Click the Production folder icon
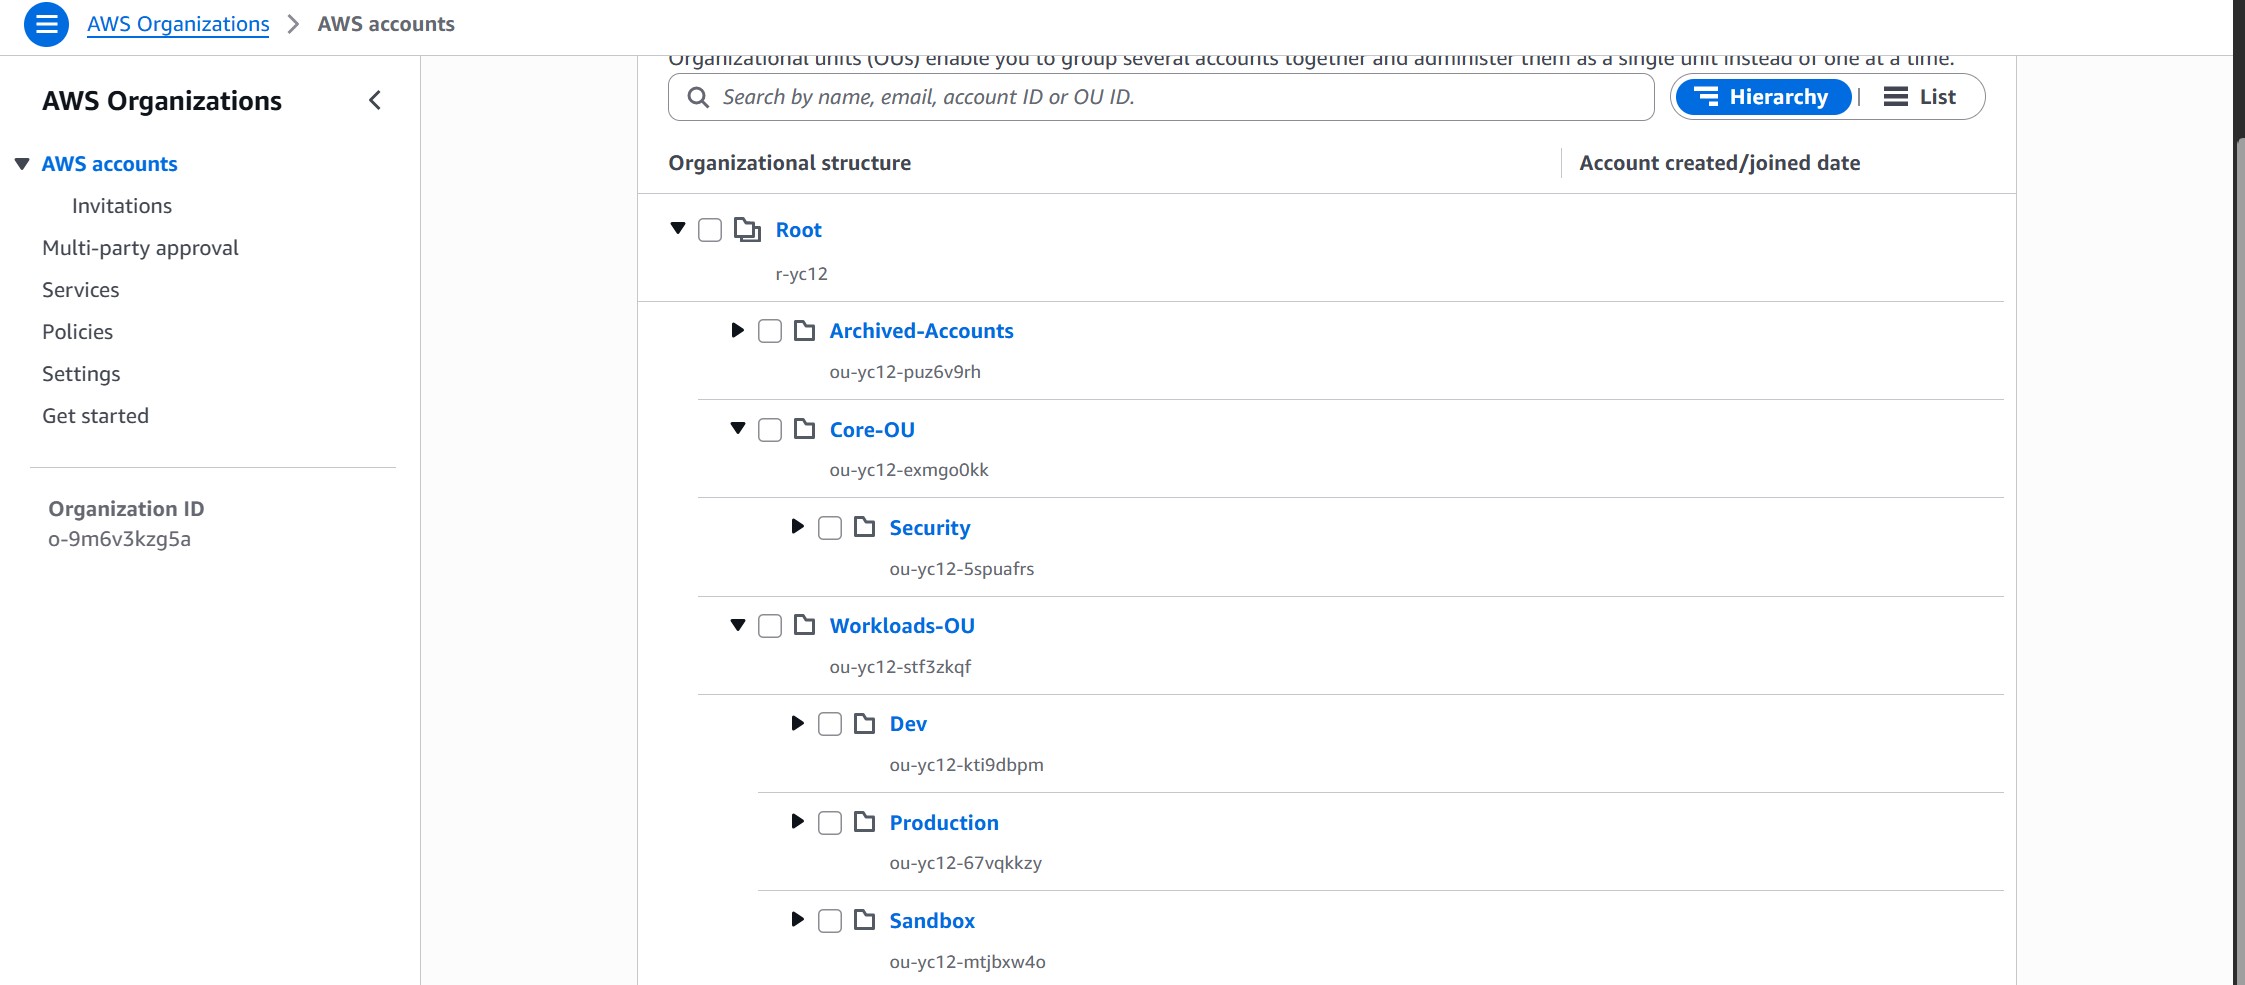Screen dimensions: 2245x985 coord(865,822)
